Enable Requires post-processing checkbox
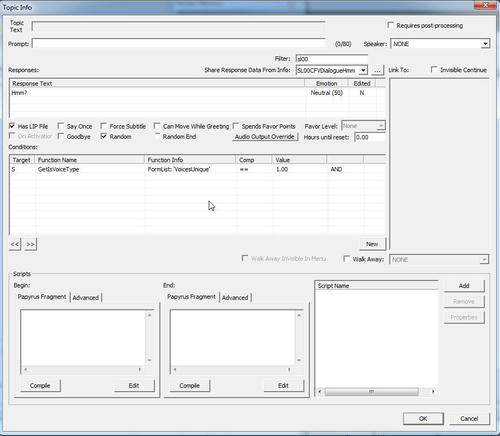500x436 pixels. click(390, 25)
